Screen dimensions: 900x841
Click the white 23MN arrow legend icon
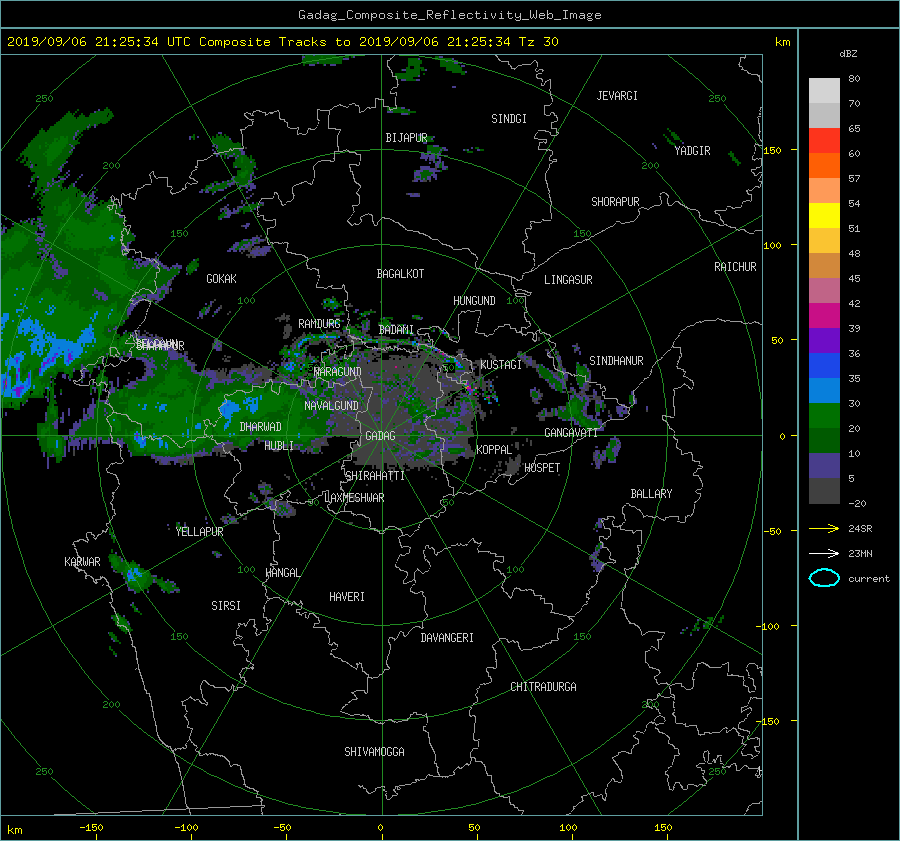pyautogui.click(x=824, y=553)
